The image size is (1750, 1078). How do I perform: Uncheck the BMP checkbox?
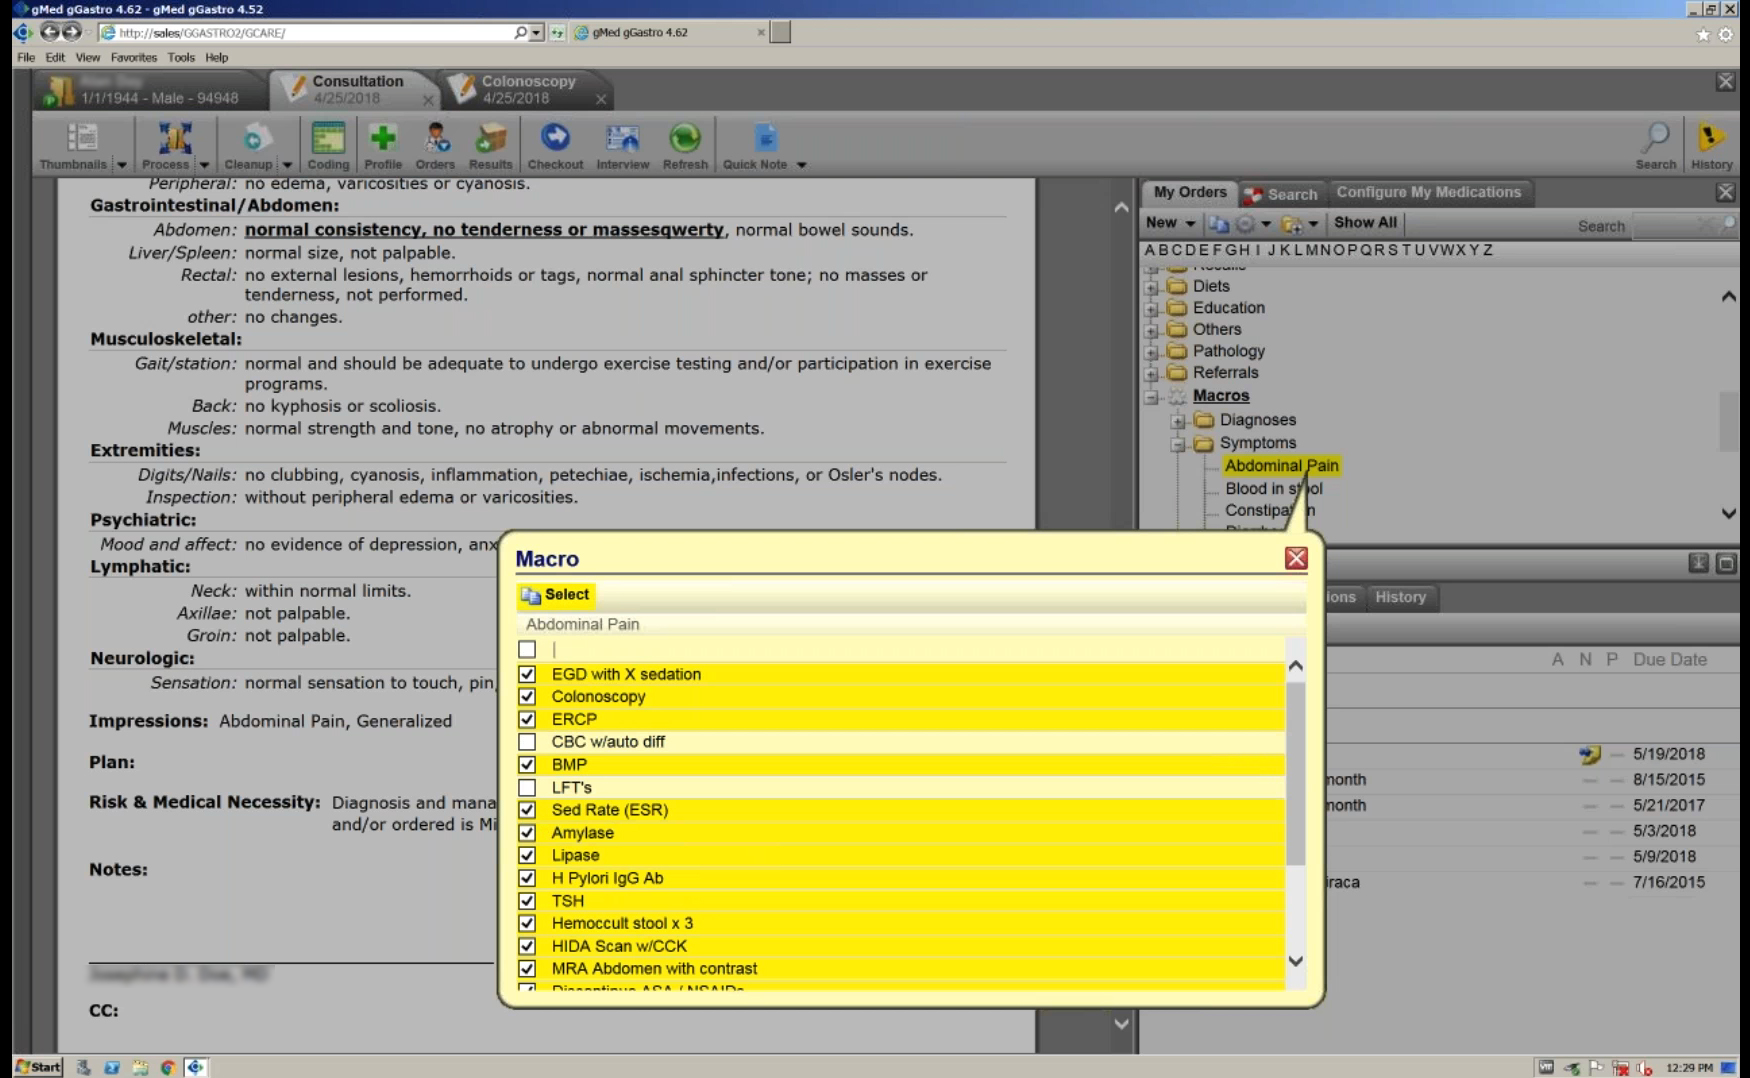pos(527,765)
